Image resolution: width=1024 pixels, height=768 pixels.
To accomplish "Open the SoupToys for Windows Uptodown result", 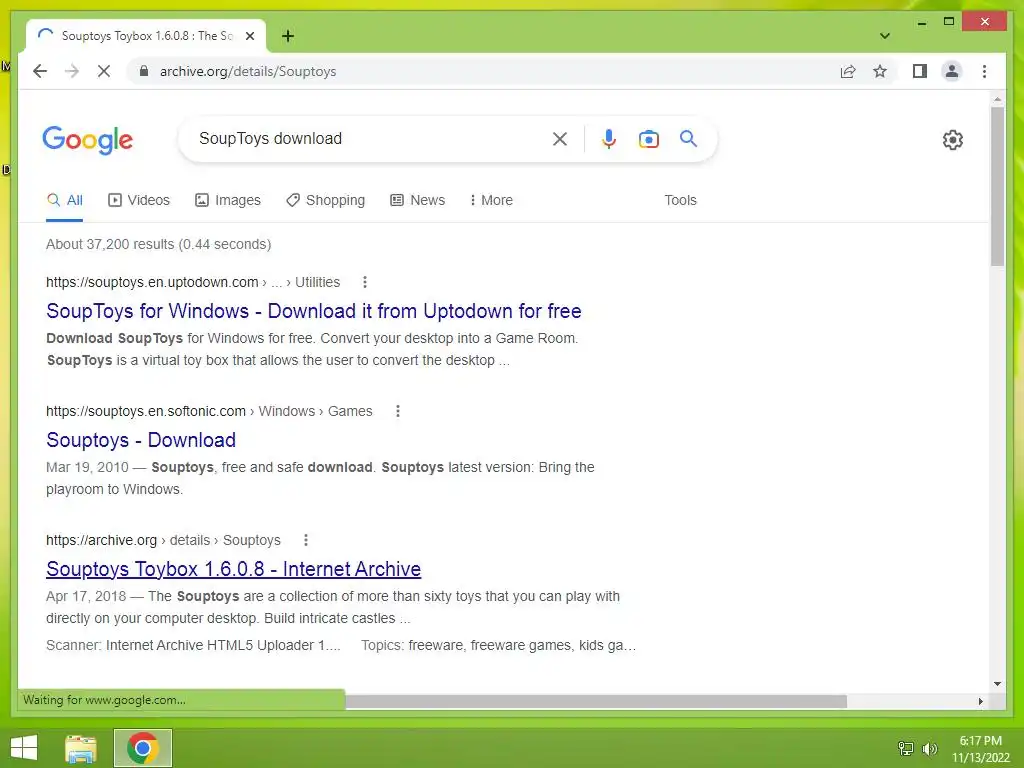I will [x=313, y=311].
